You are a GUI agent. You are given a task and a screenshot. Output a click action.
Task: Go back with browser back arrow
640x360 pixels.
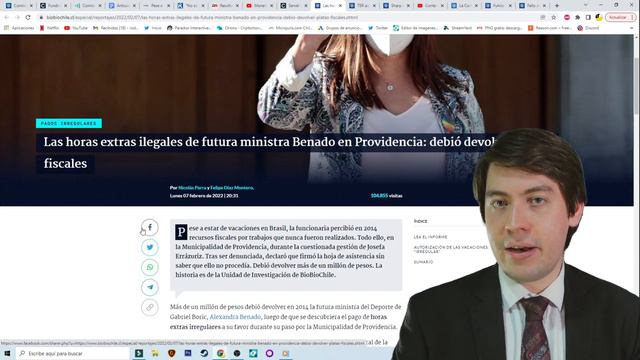pyautogui.click(x=7, y=18)
